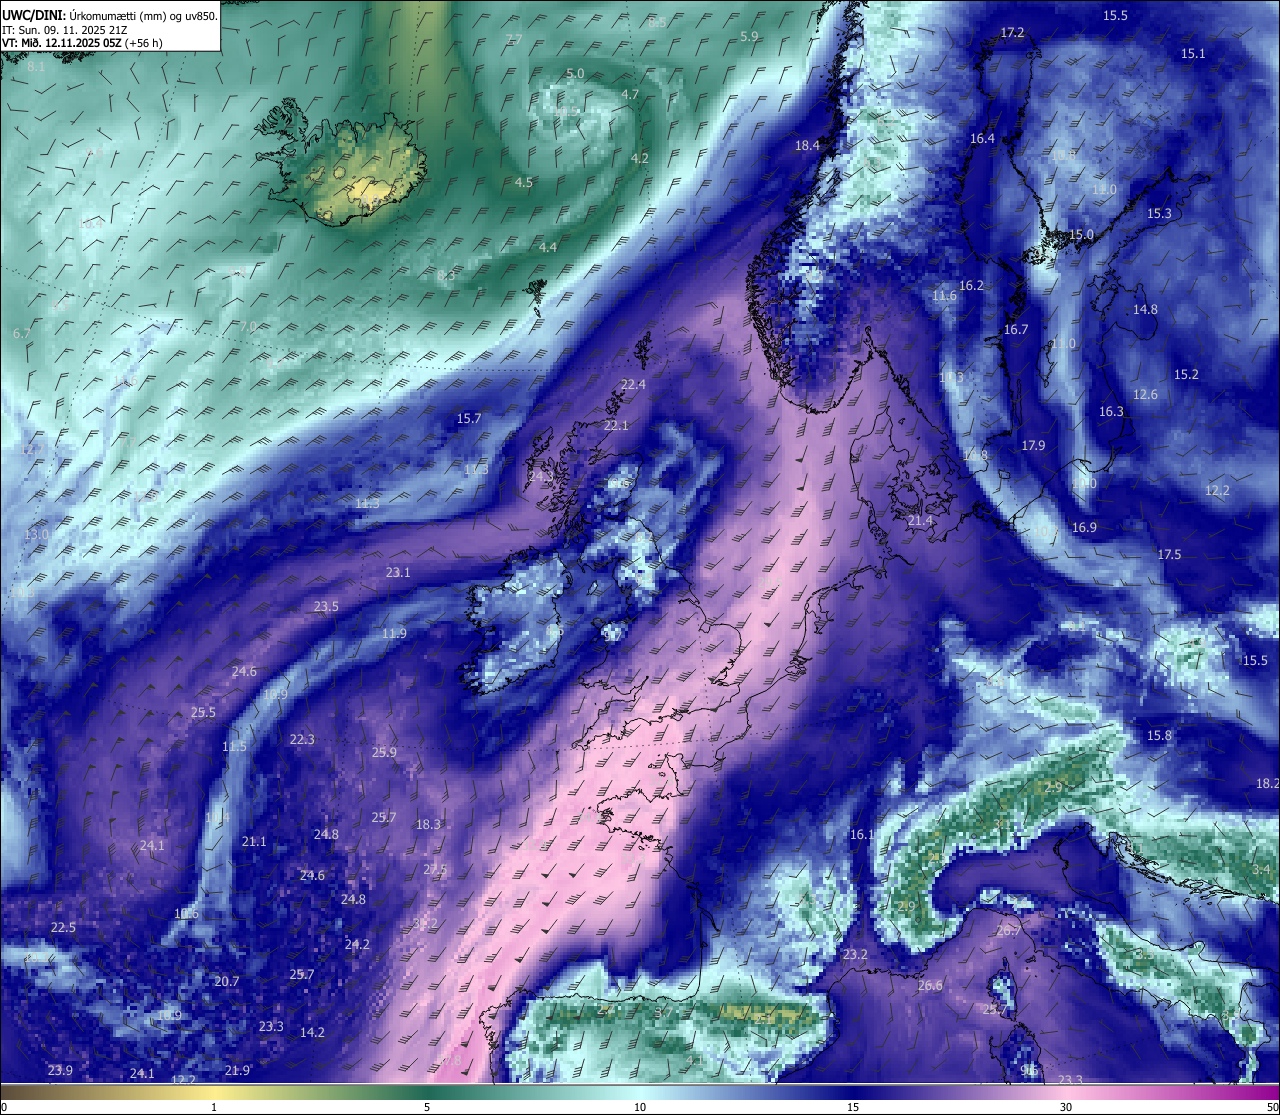The width and height of the screenshot is (1280, 1115).
Task: Click the 23.1 value label
Action: [398, 573]
